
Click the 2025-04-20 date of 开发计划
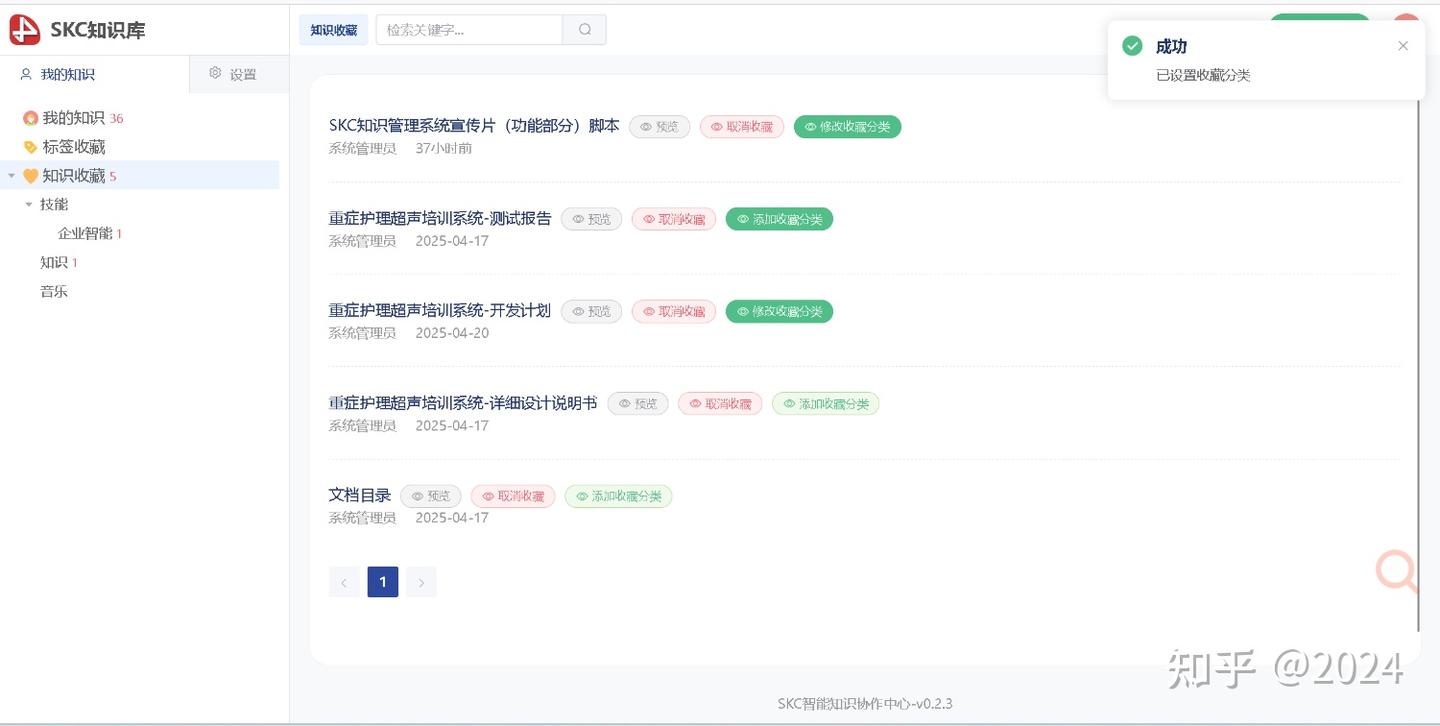click(452, 333)
